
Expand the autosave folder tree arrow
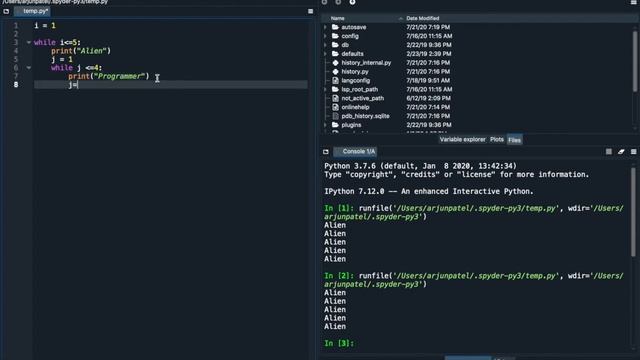pos(325,27)
